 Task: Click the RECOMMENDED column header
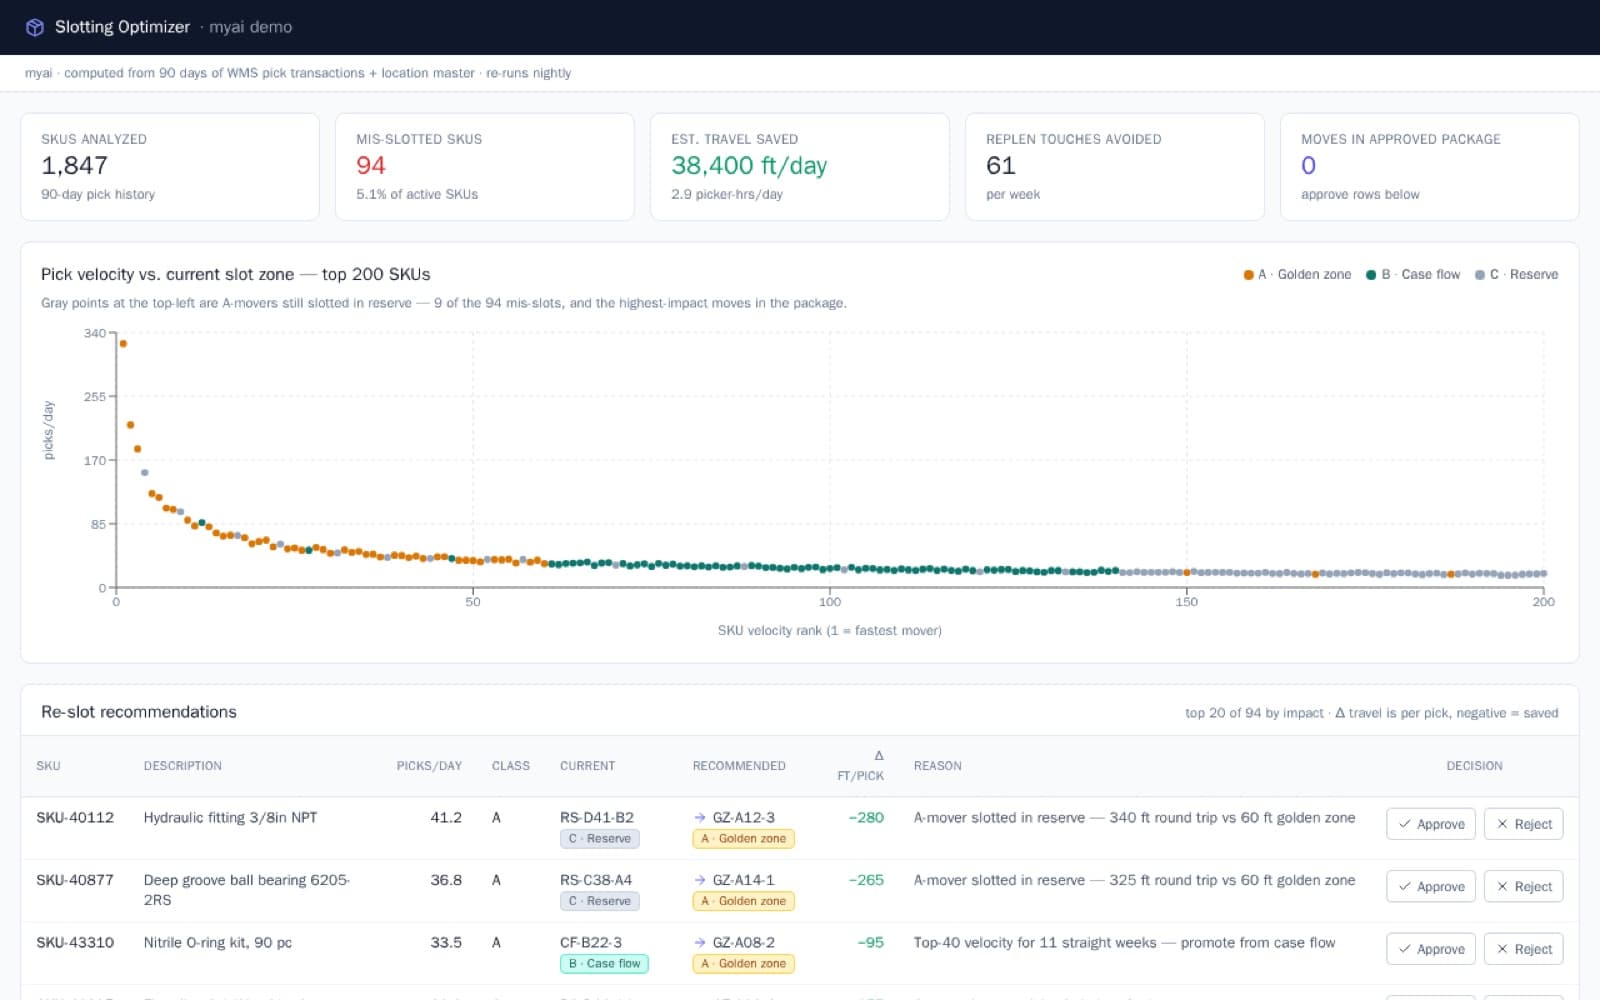pyautogui.click(x=739, y=766)
